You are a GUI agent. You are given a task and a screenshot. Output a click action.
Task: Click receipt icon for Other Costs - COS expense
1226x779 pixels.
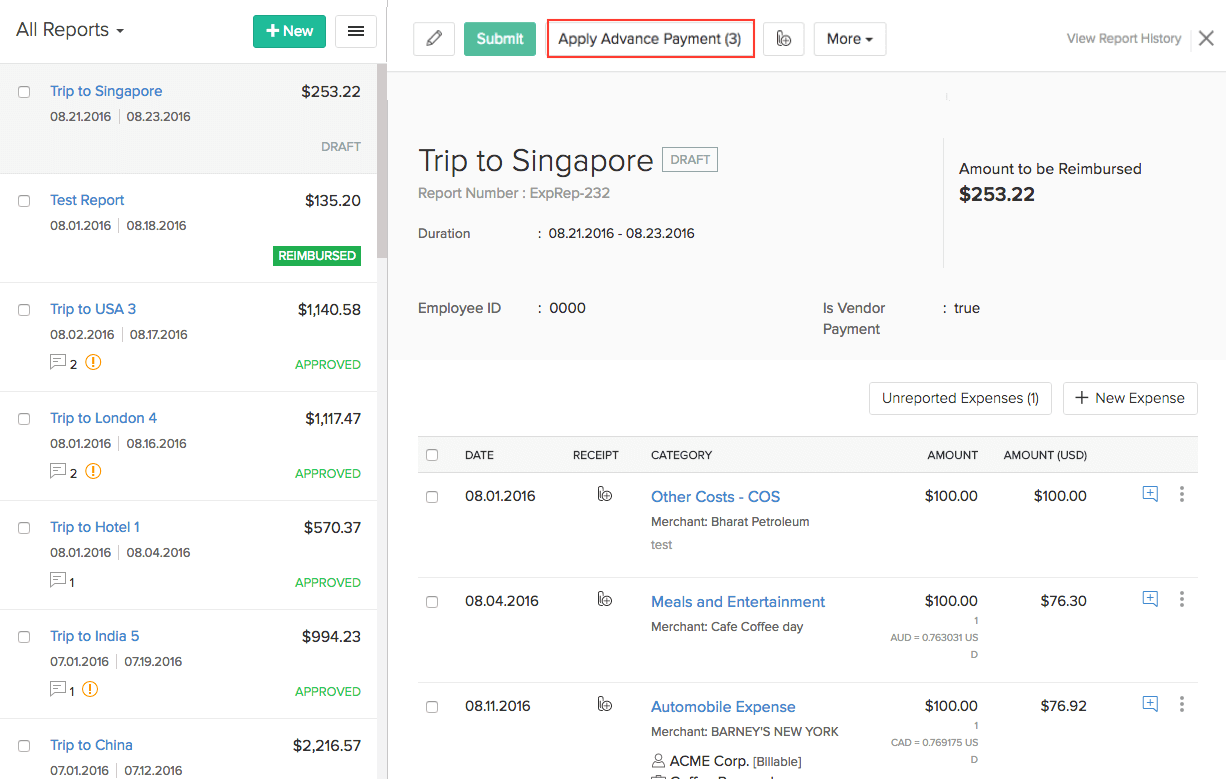pyautogui.click(x=604, y=494)
